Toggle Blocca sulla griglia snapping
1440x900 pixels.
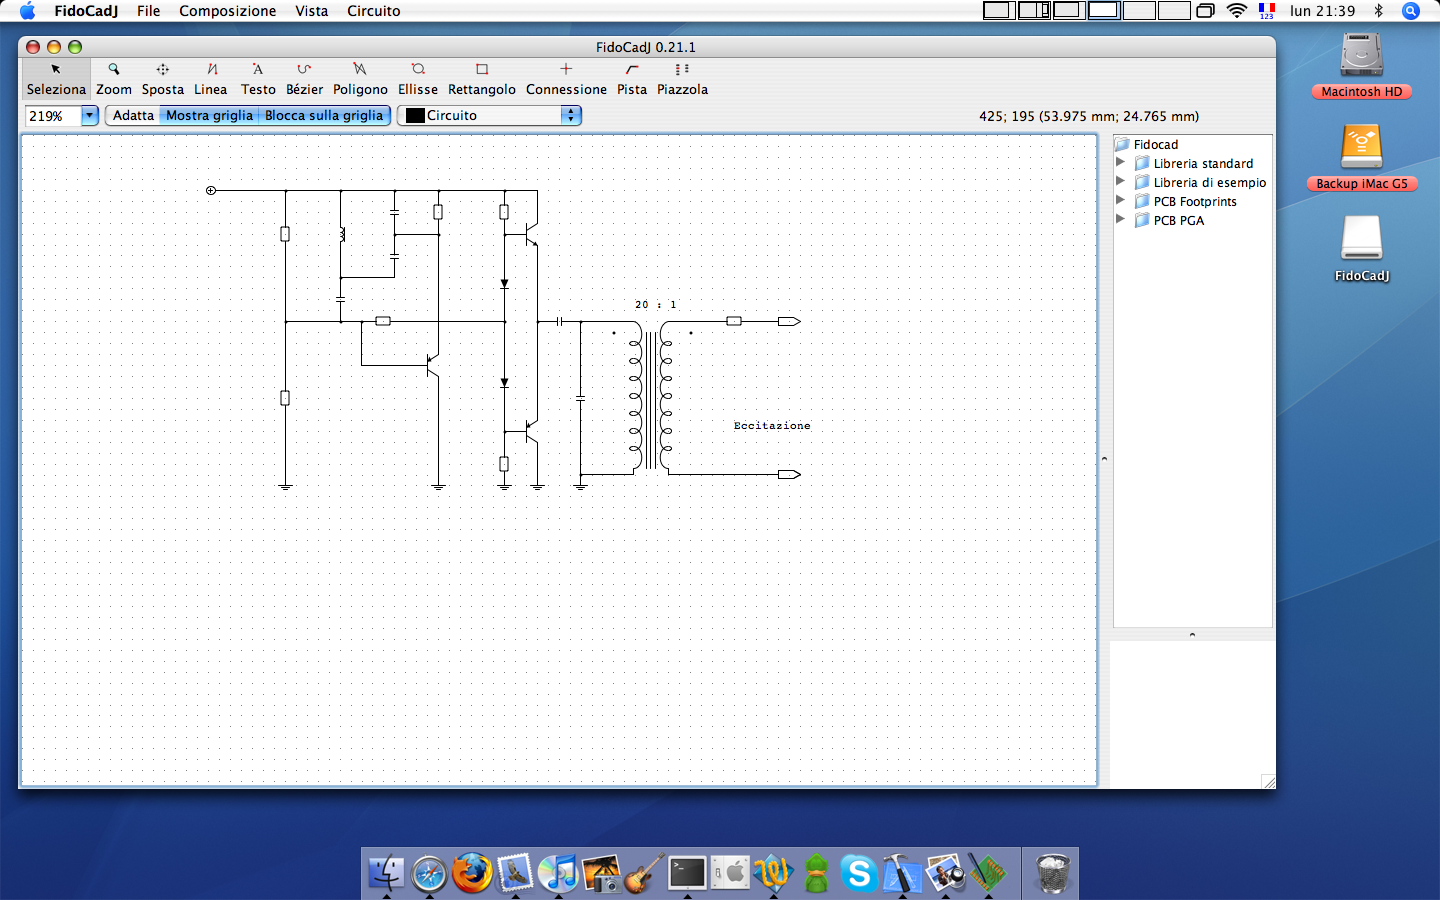(x=324, y=116)
